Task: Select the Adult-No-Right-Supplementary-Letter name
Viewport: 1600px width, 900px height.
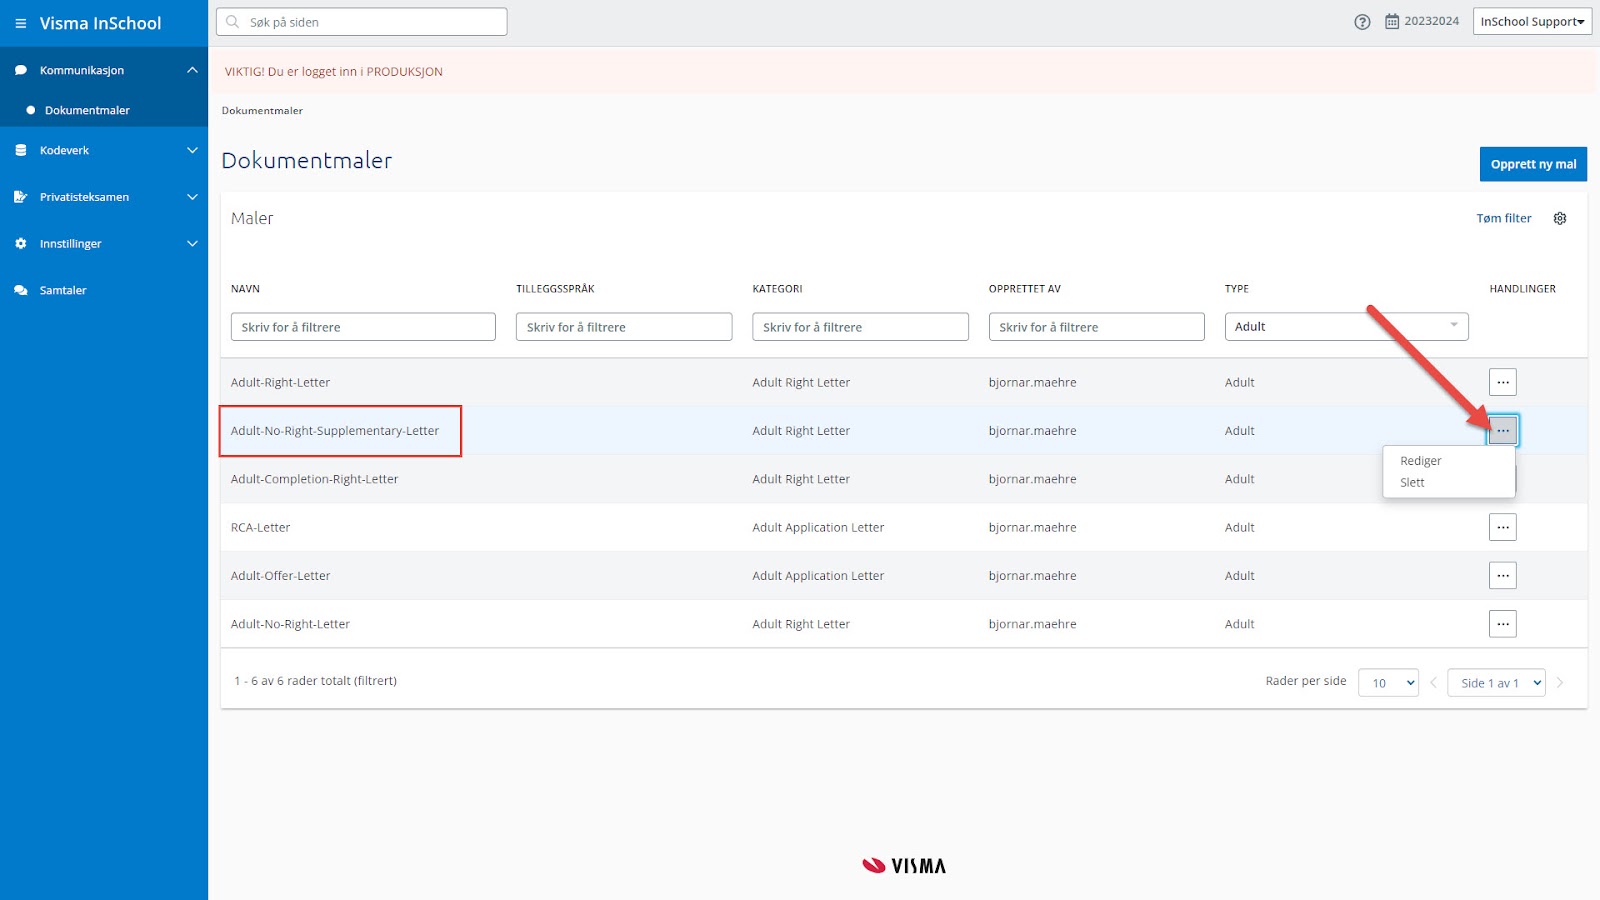Action: click(x=335, y=431)
